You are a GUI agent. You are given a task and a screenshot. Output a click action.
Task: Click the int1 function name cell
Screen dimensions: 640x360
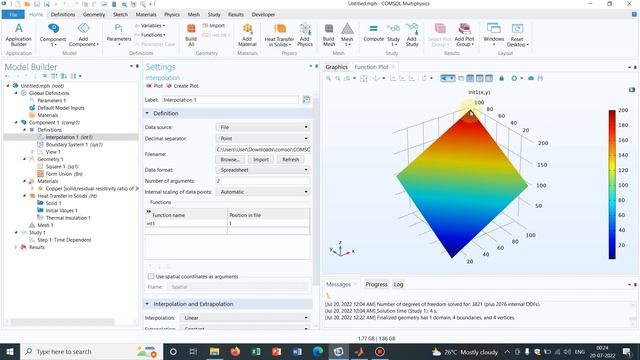[186, 223]
